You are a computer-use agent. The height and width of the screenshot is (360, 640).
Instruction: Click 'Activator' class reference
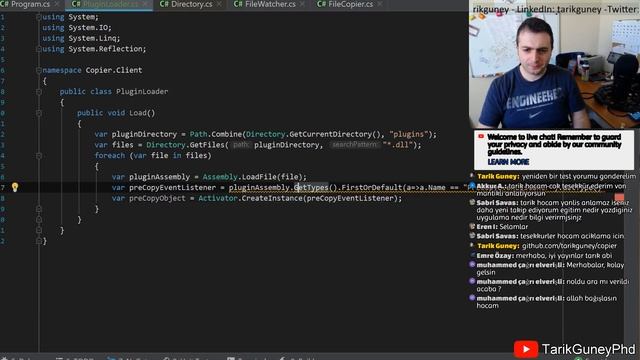pyautogui.click(x=218, y=198)
